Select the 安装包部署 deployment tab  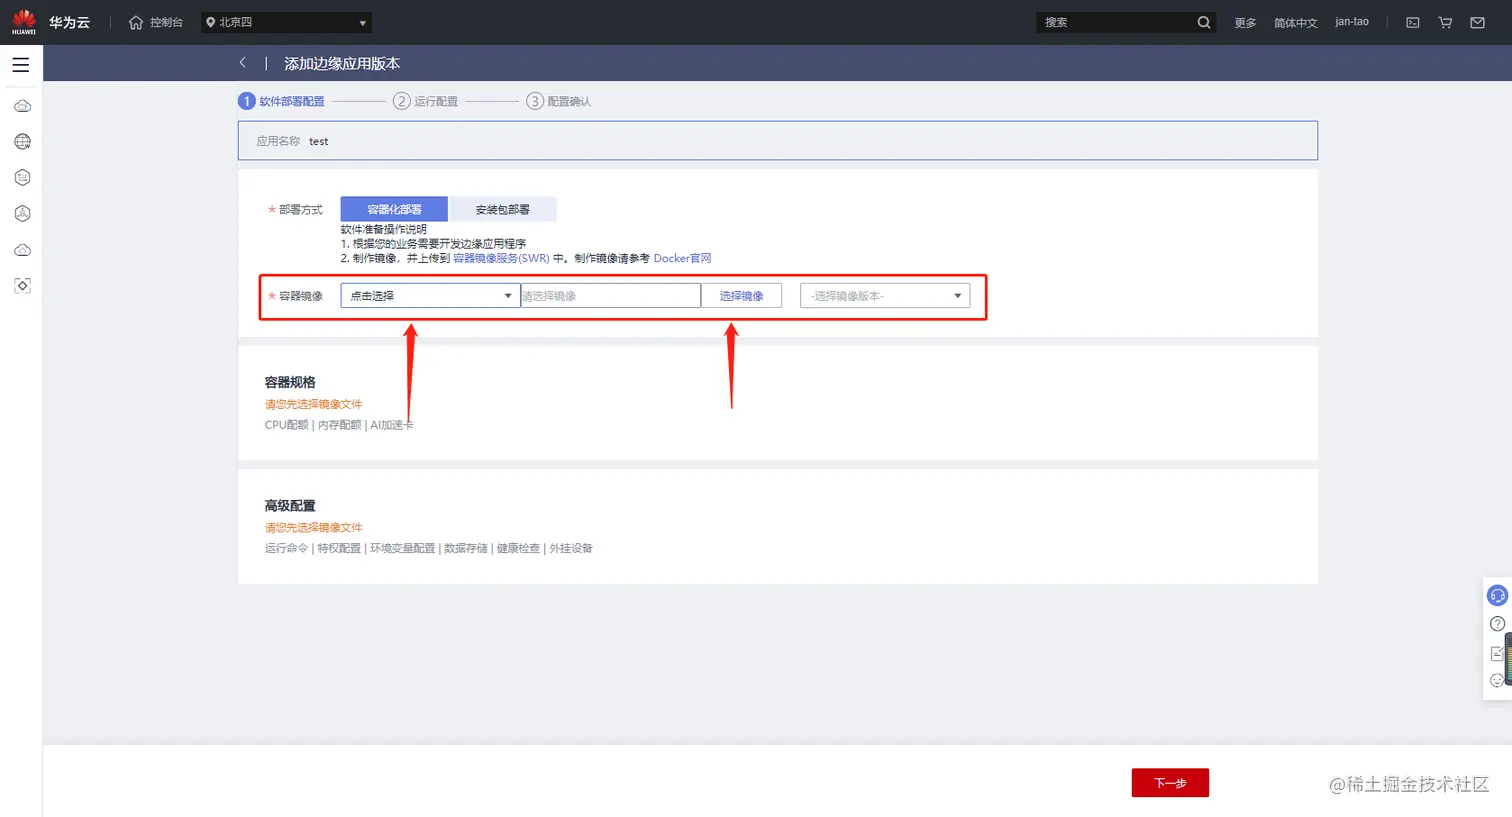coord(503,209)
